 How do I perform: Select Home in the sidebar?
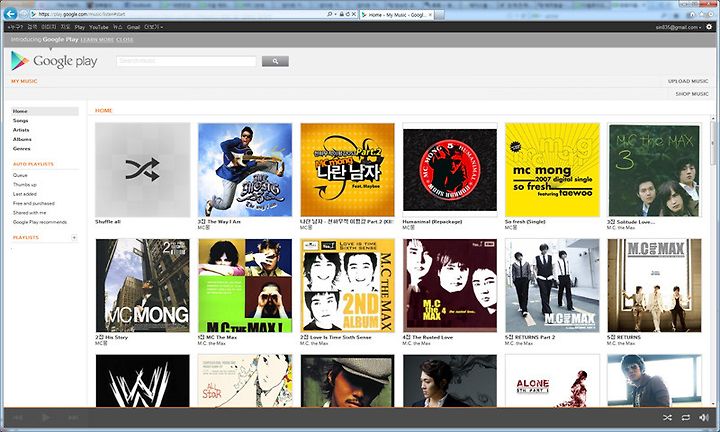tap(45, 111)
